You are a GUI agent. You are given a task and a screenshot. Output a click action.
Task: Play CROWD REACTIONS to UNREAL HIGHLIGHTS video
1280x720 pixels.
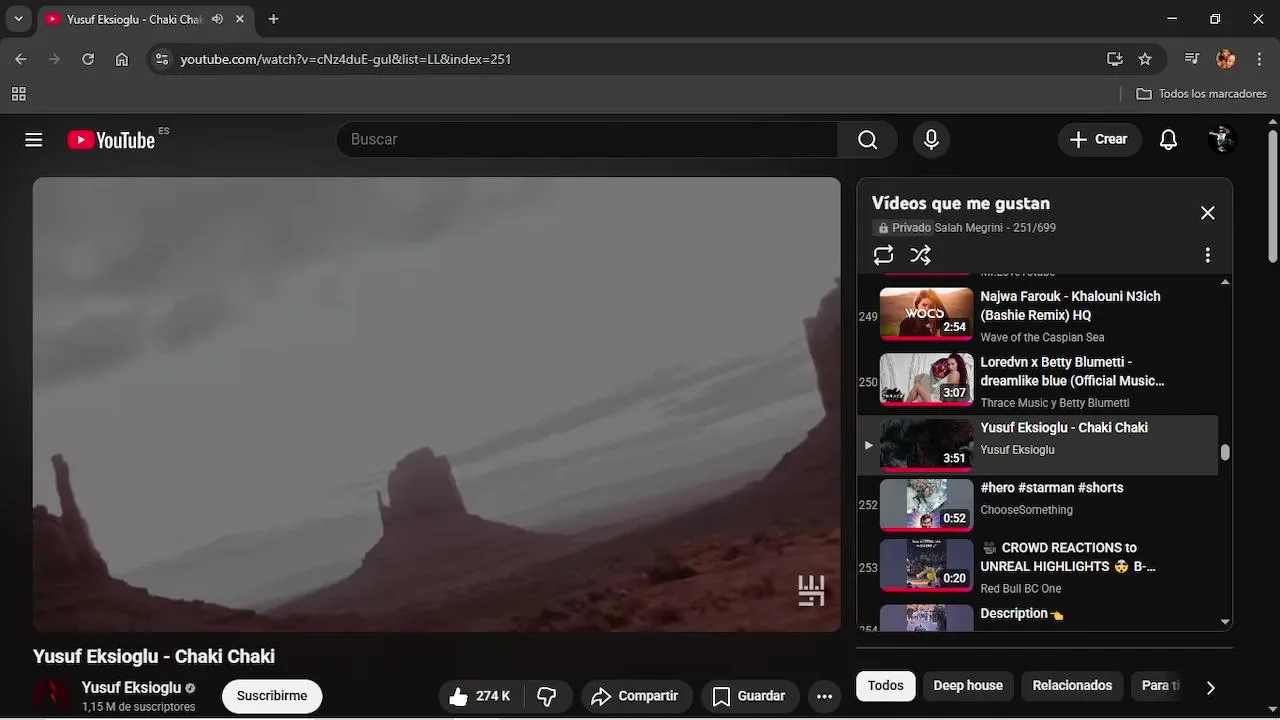pos(1038,567)
